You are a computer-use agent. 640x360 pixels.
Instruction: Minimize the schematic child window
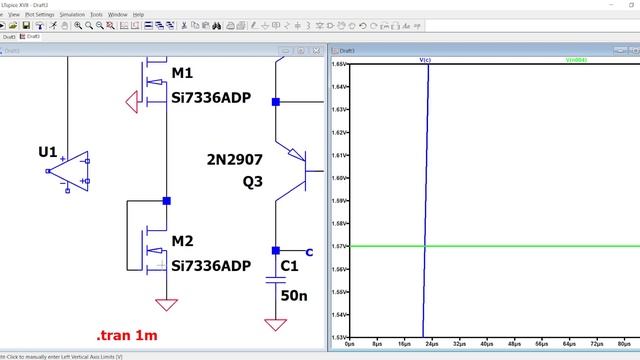(285, 51)
